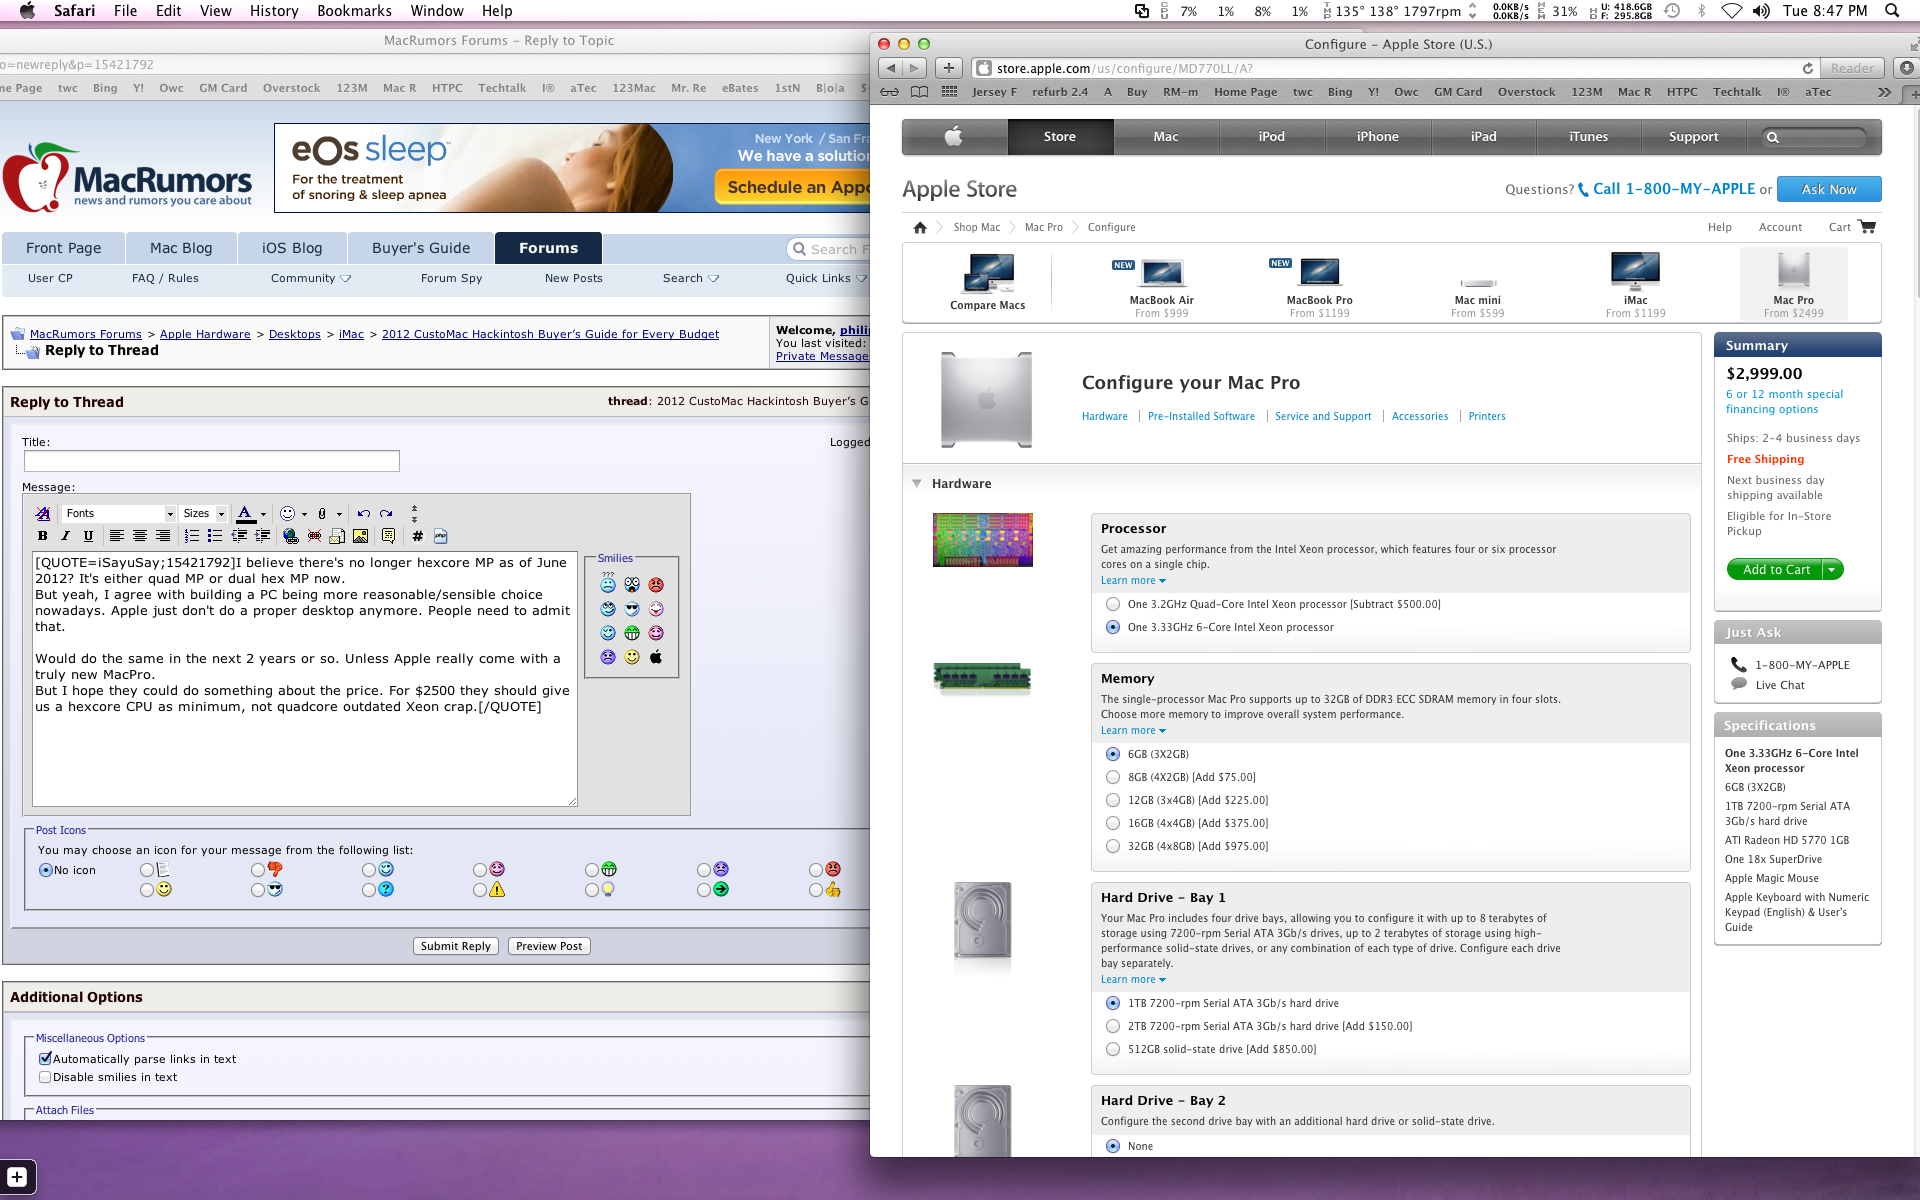Viewport: 1920px width, 1200px height.
Task: Switch to the Buyer's Guide tab
Action: [420, 248]
